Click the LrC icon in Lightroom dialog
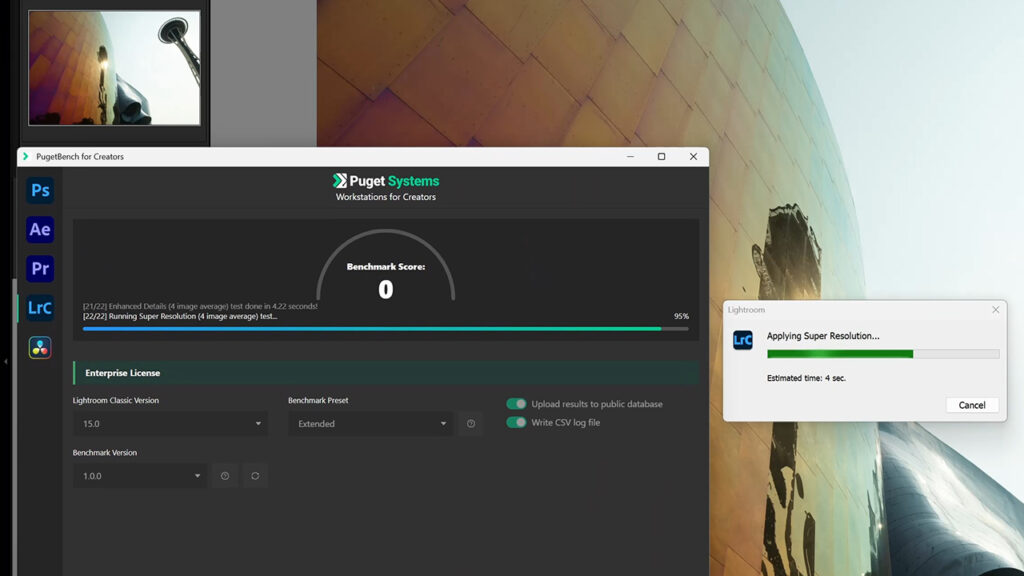Image resolution: width=1024 pixels, height=576 pixels. (x=743, y=340)
